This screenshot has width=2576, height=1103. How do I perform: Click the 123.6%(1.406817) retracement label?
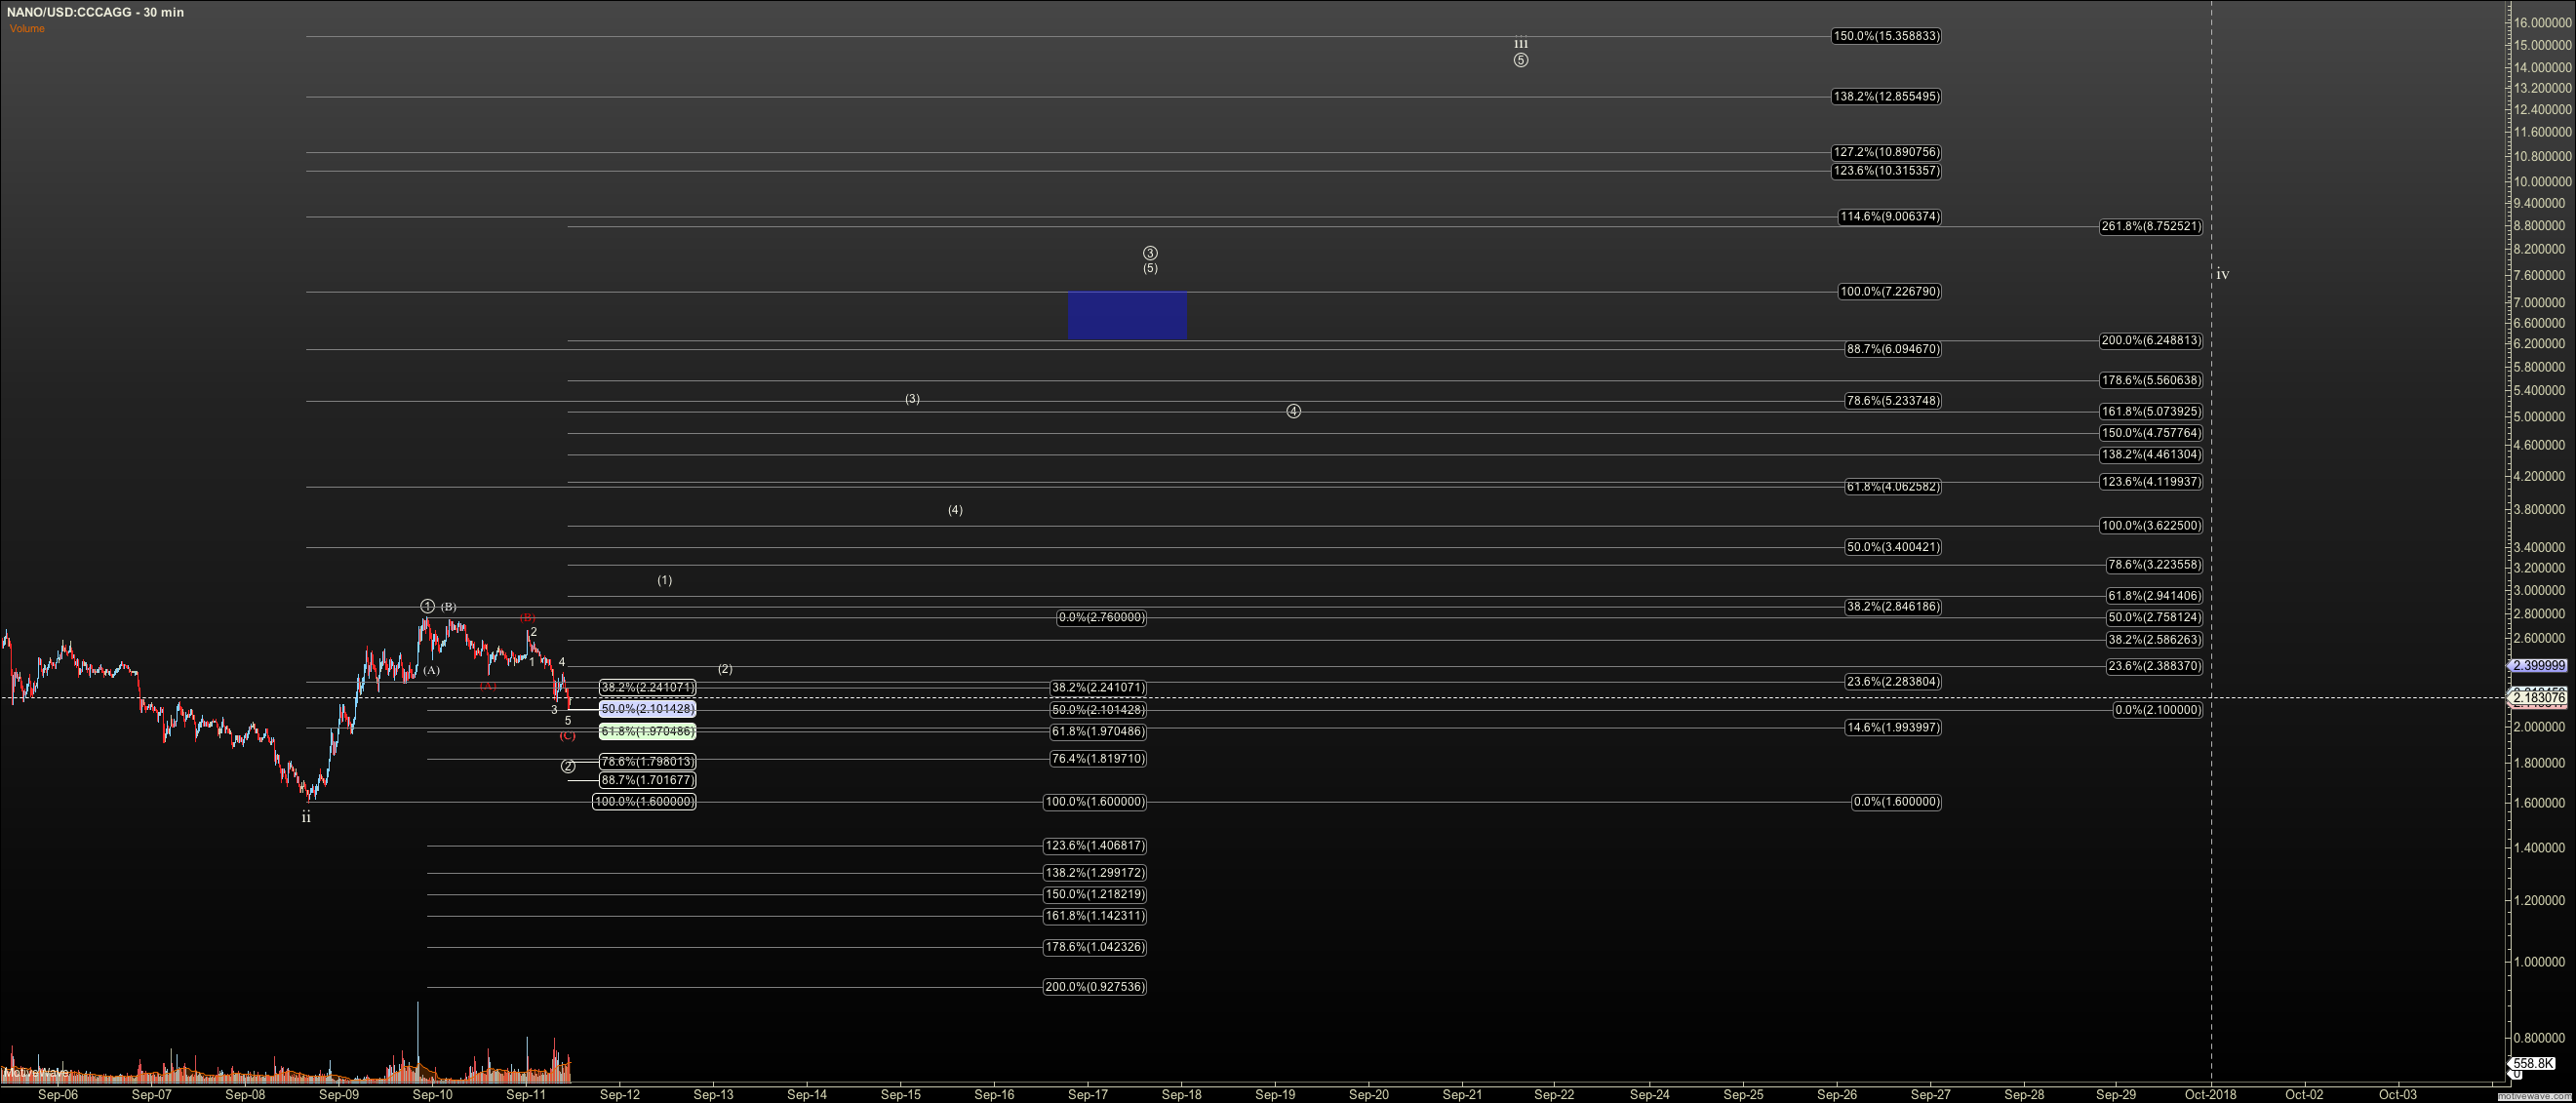pyautogui.click(x=1095, y=846)
